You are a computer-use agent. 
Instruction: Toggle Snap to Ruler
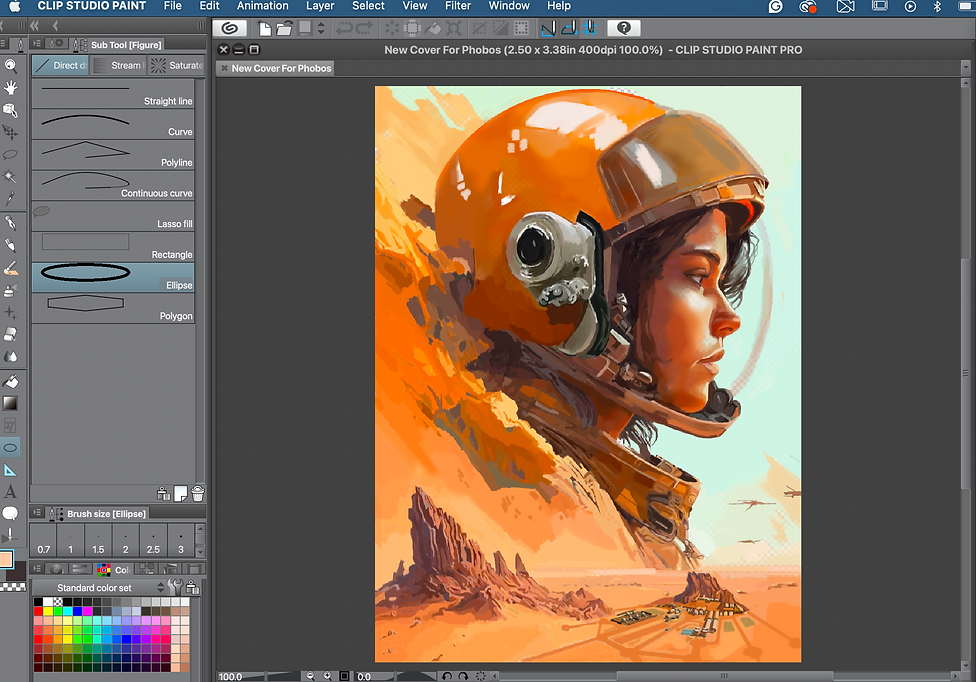pos(548,29)
